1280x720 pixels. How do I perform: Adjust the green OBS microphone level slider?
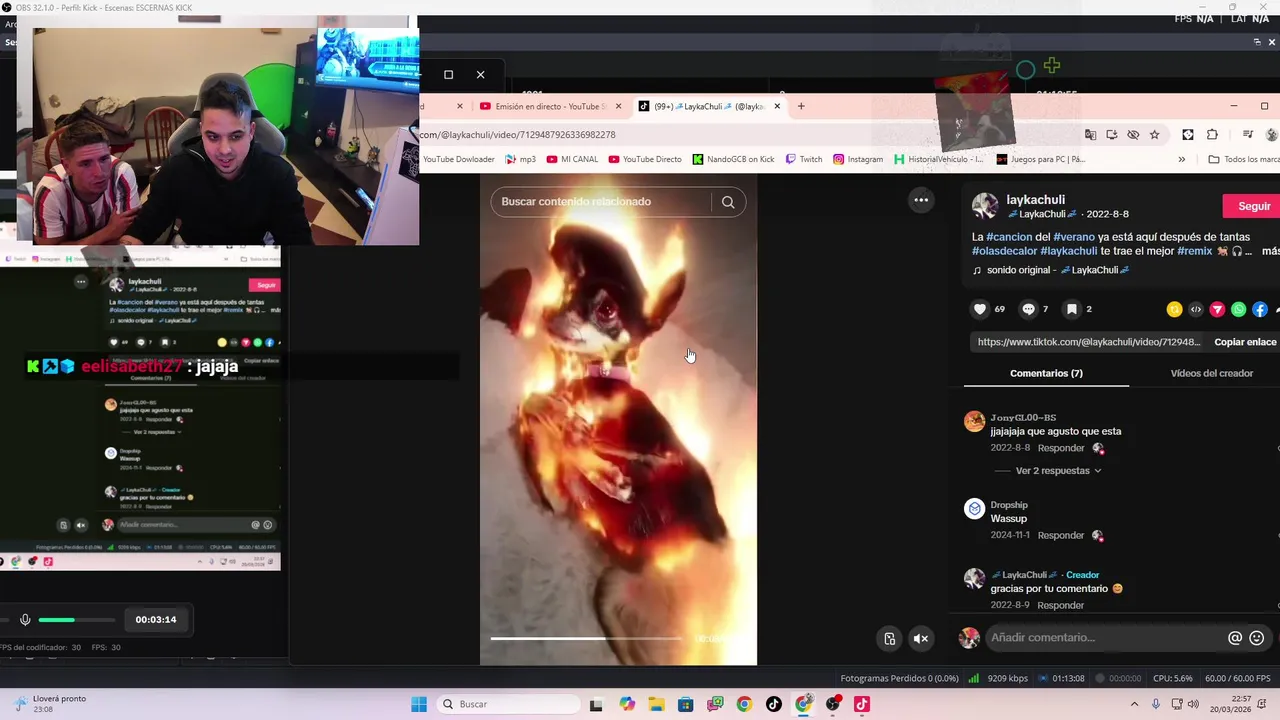(x=76, y=620)
